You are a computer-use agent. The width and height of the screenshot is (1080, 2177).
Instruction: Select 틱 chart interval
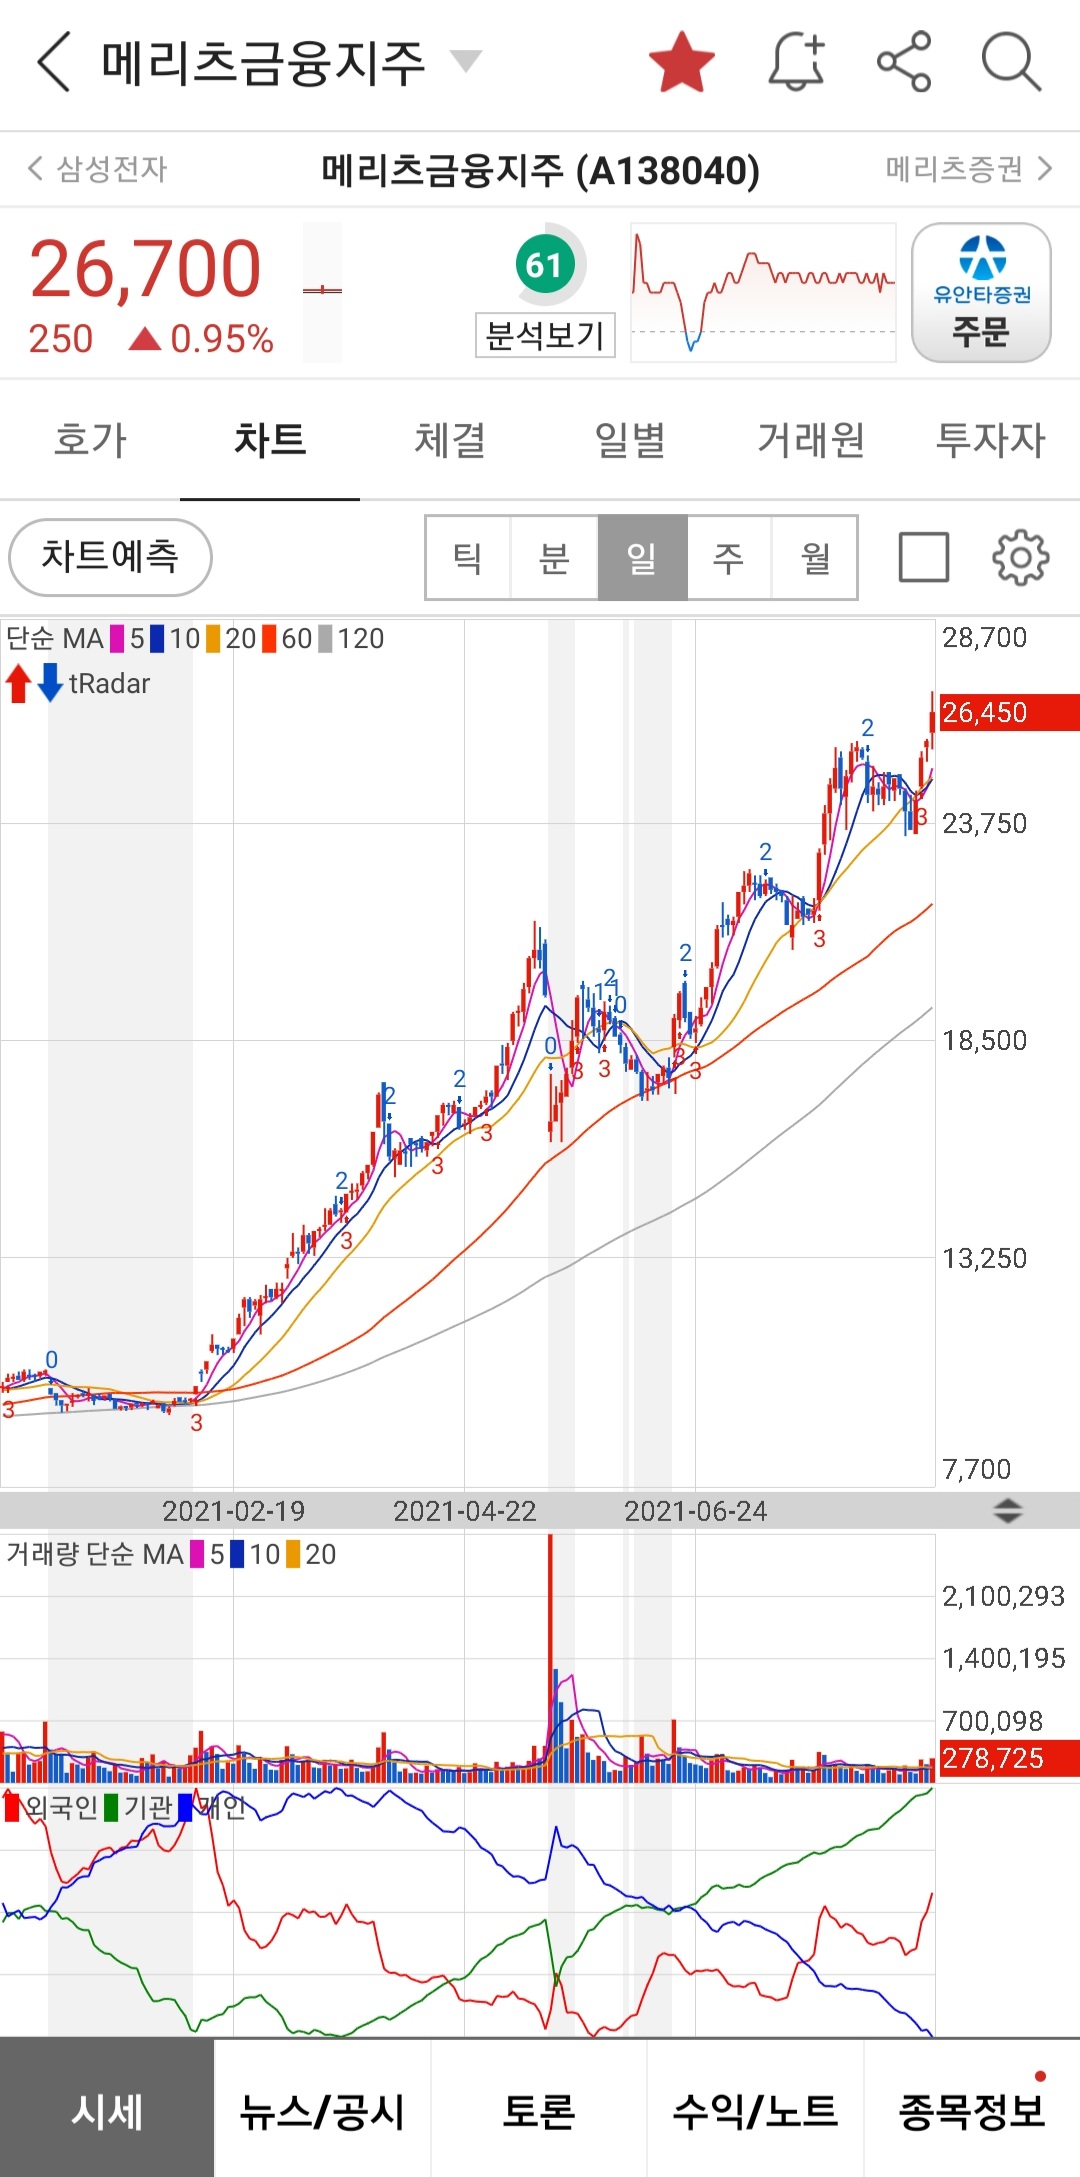(x=468, y=558)
